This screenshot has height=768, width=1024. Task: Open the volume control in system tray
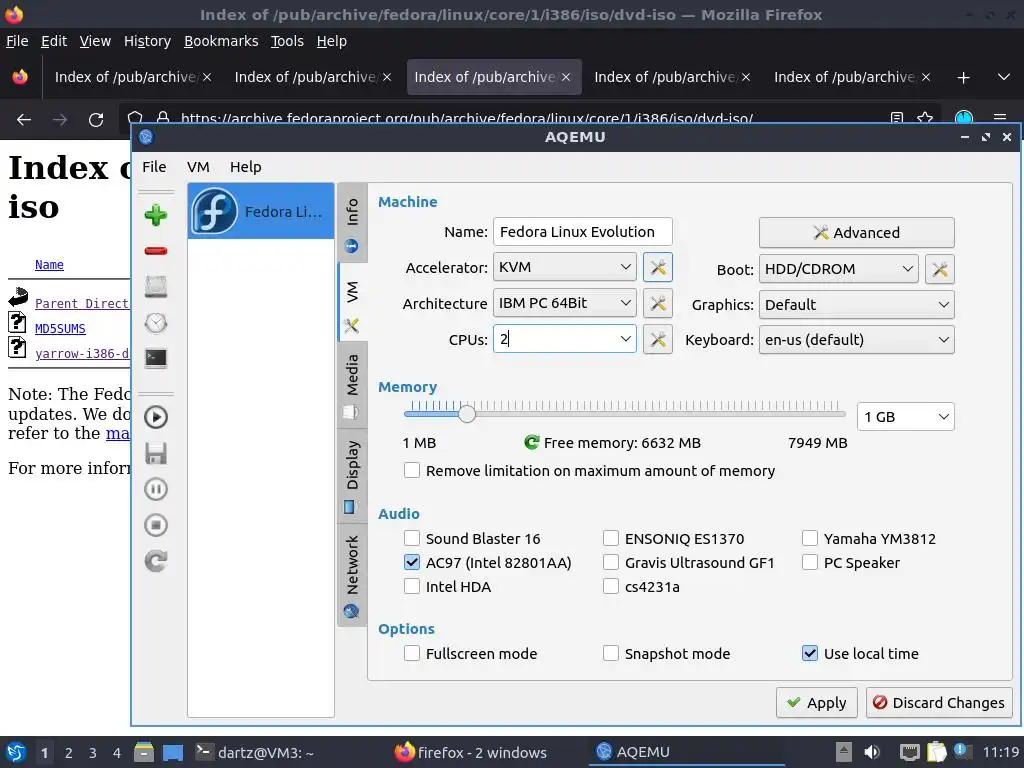coord(872,752)
